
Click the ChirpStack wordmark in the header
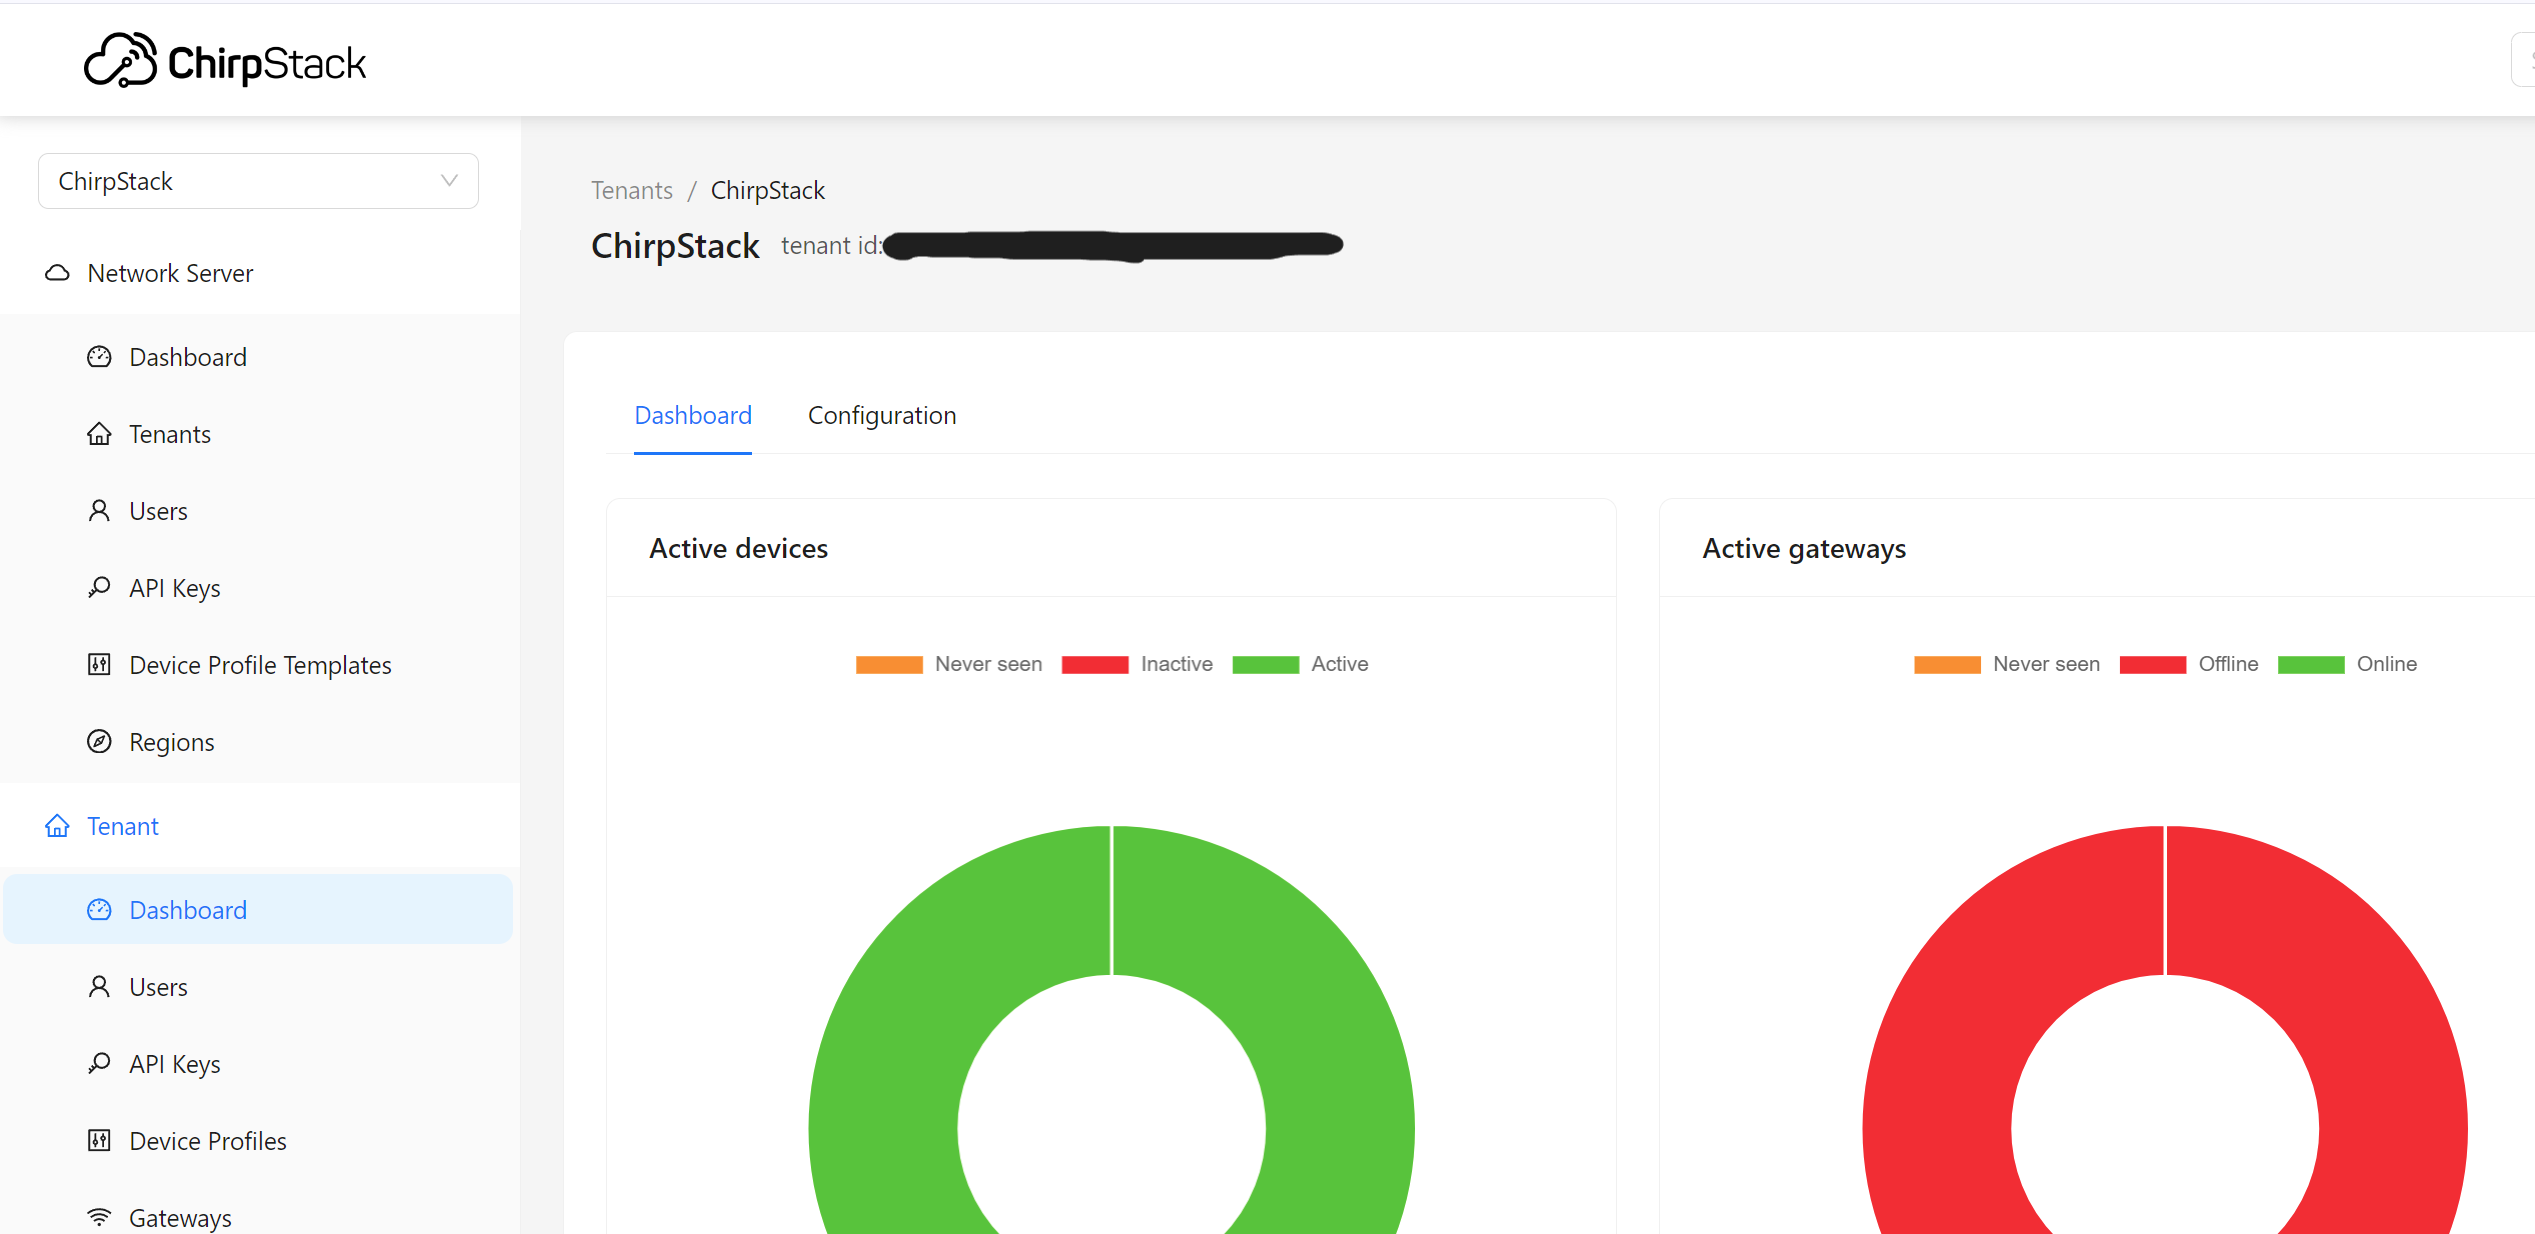tap(267, 63)
